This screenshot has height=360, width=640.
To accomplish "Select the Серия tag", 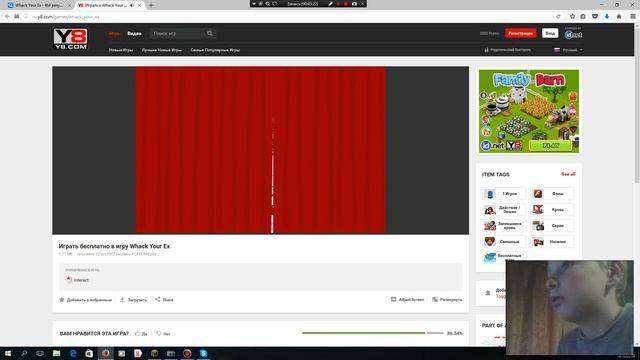I will (552, 225).
